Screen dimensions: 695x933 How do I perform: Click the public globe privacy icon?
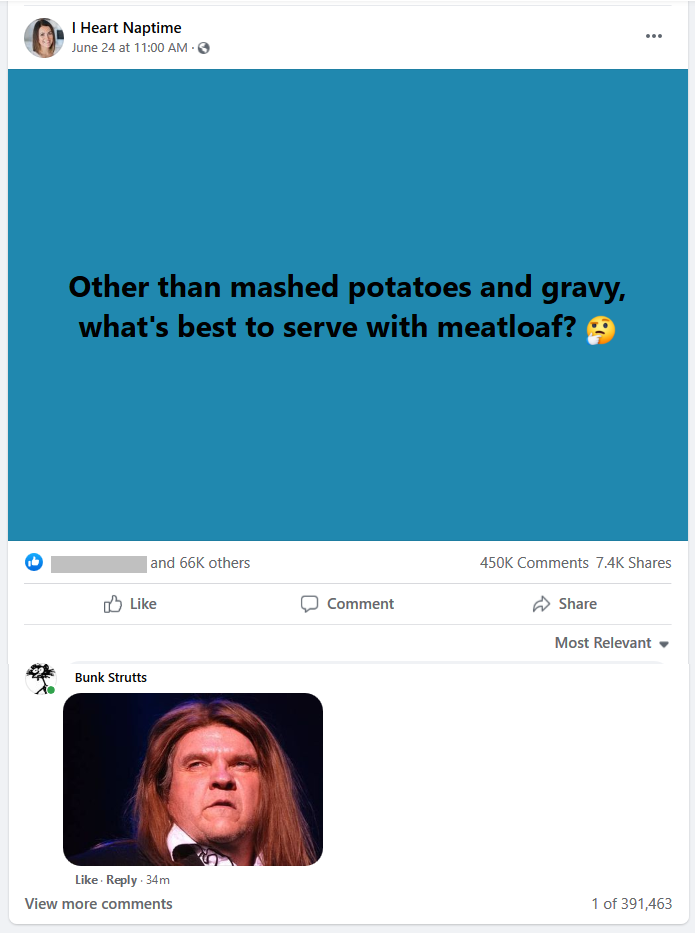[204, 48]
